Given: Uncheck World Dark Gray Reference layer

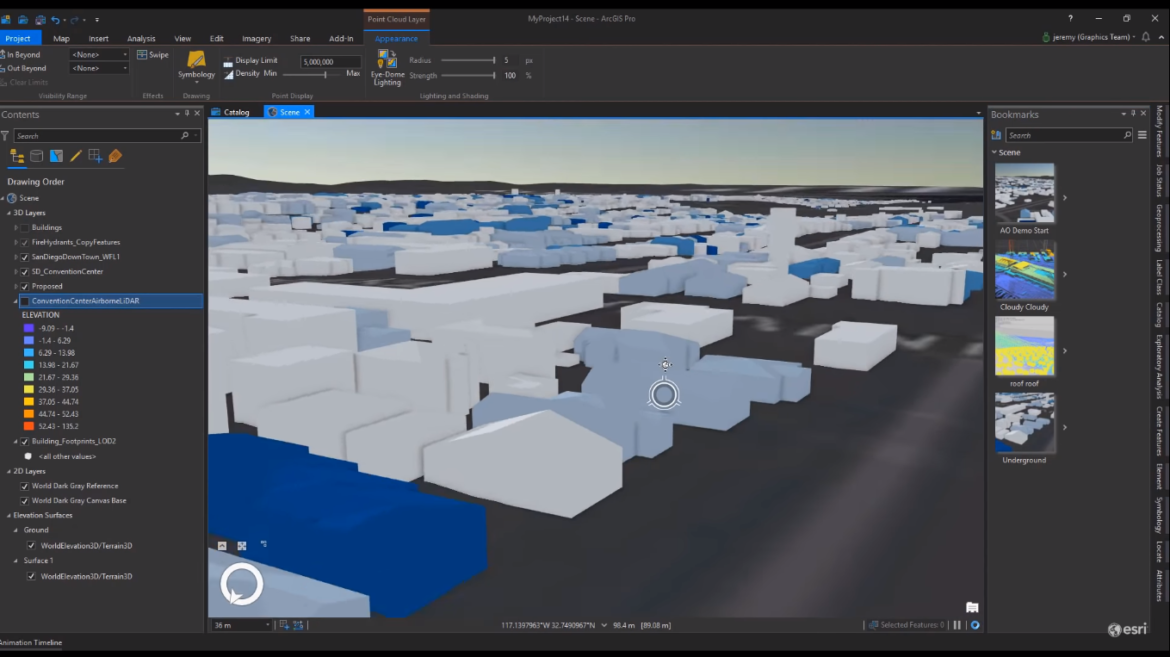Looking at the screenshot, I should pos(25,486).
